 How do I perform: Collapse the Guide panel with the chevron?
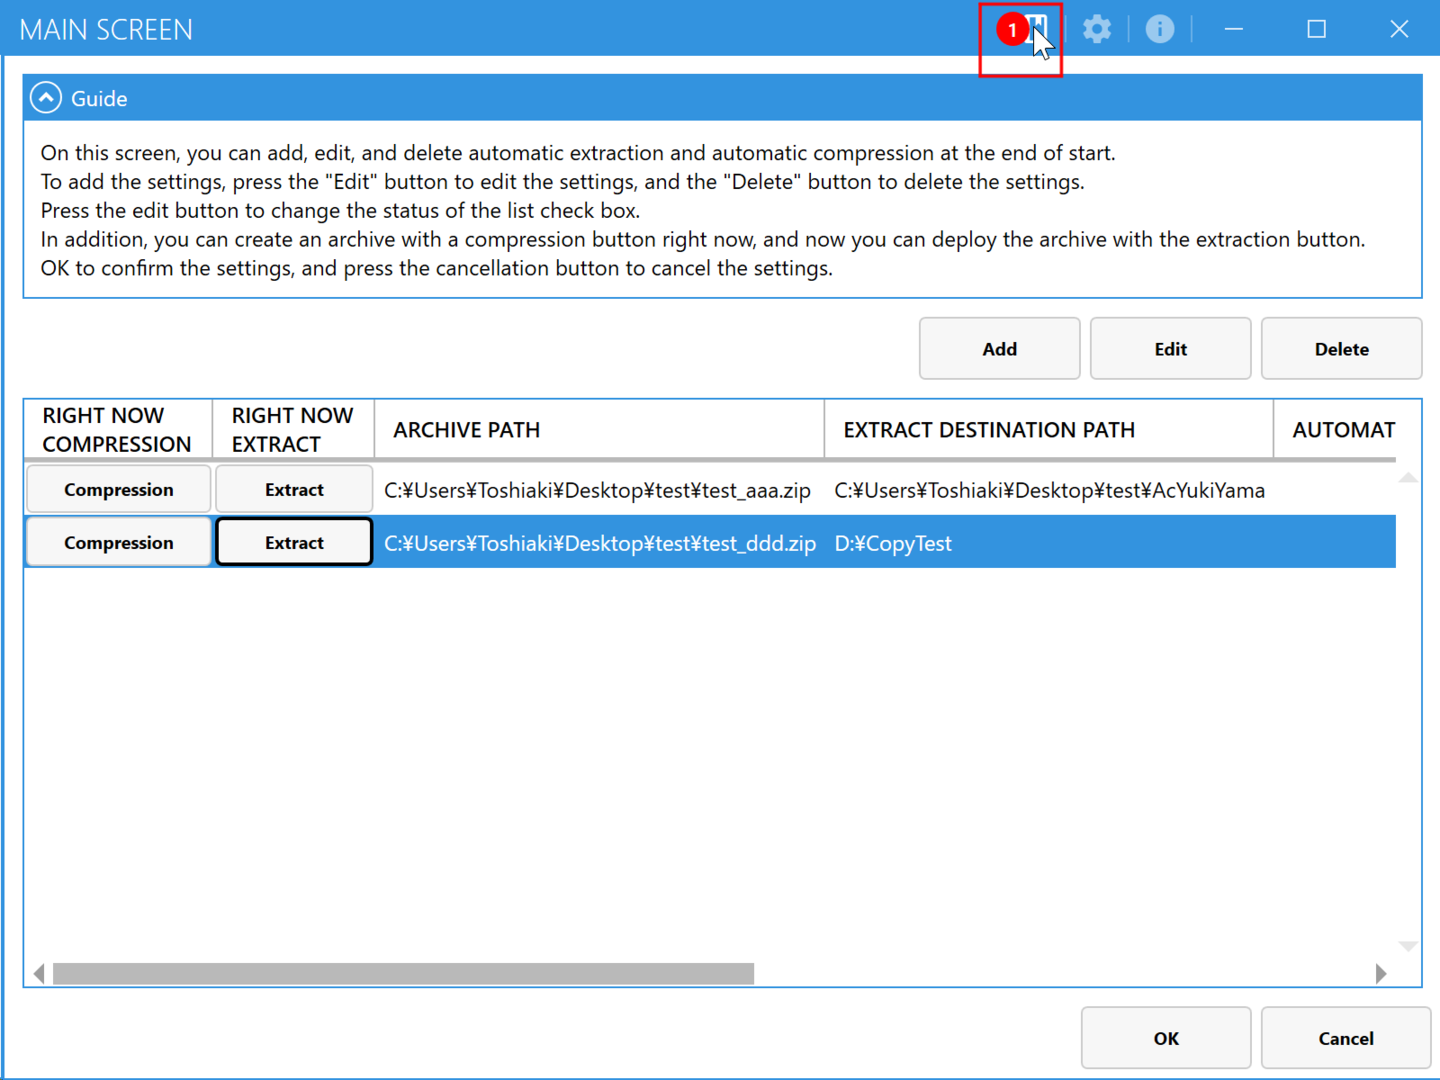point(46,98)
